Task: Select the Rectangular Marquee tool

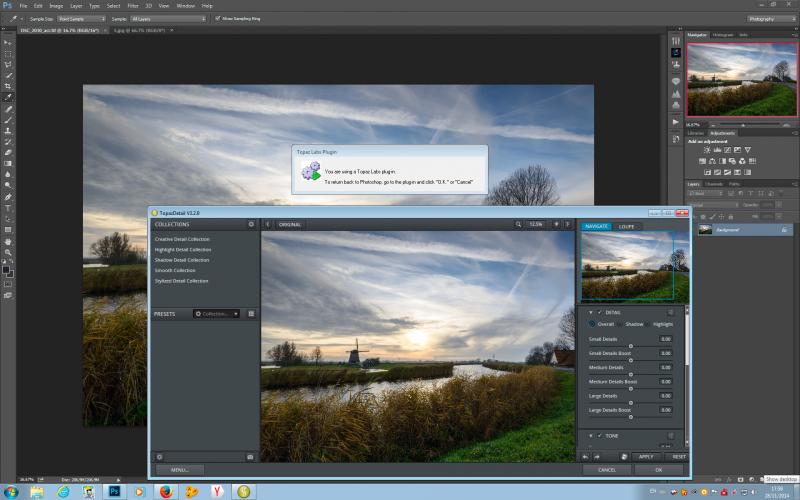Action: 8,54
